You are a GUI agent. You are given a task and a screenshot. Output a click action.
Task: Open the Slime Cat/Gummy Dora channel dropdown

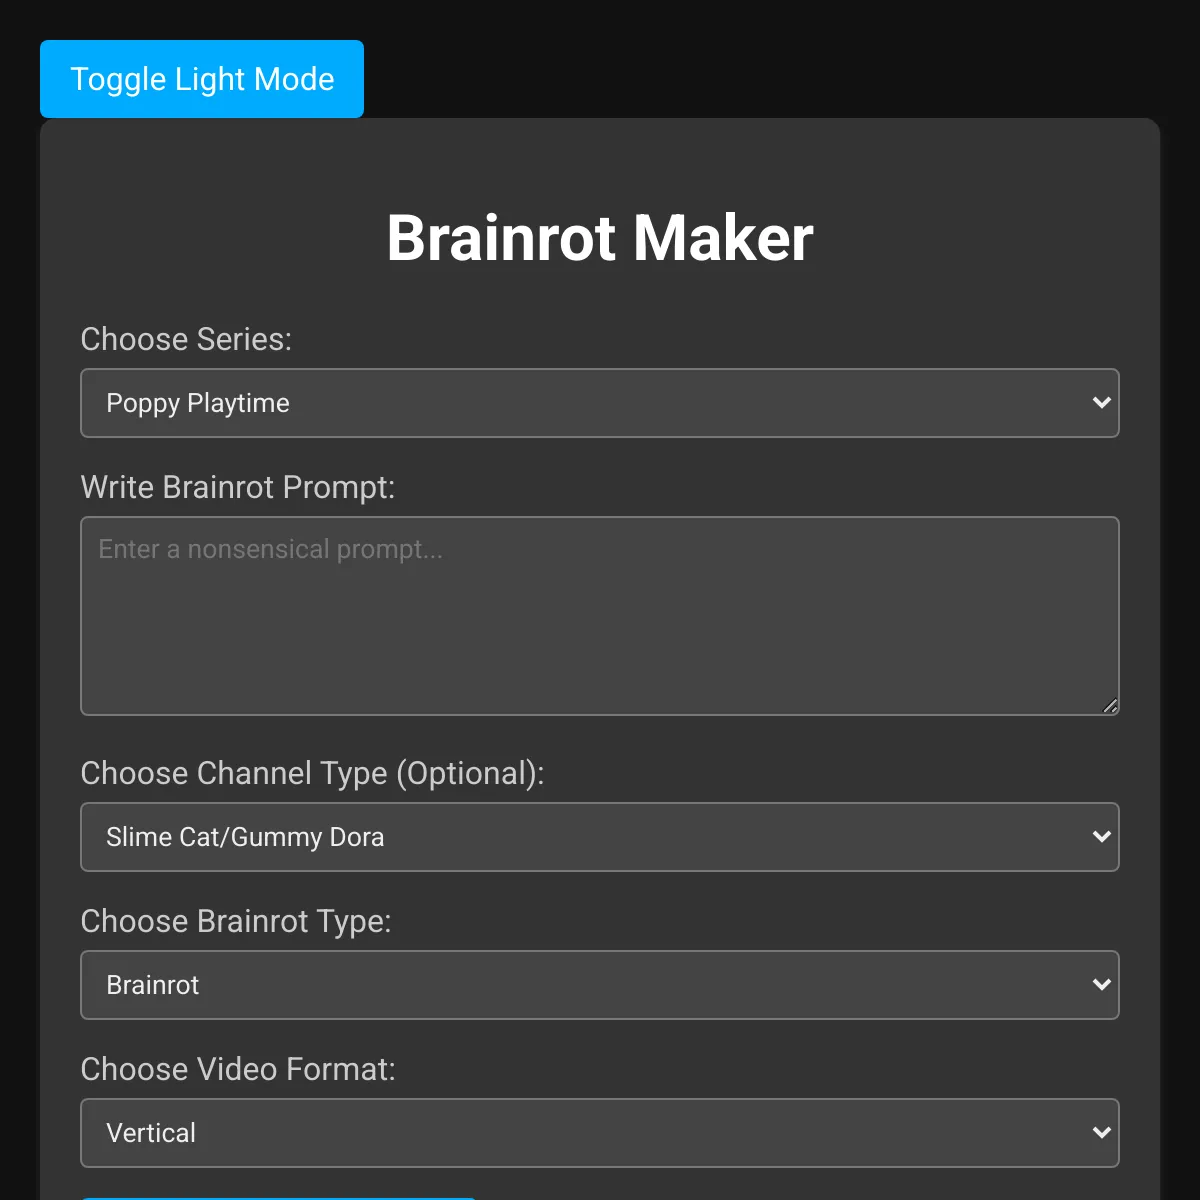600,837
